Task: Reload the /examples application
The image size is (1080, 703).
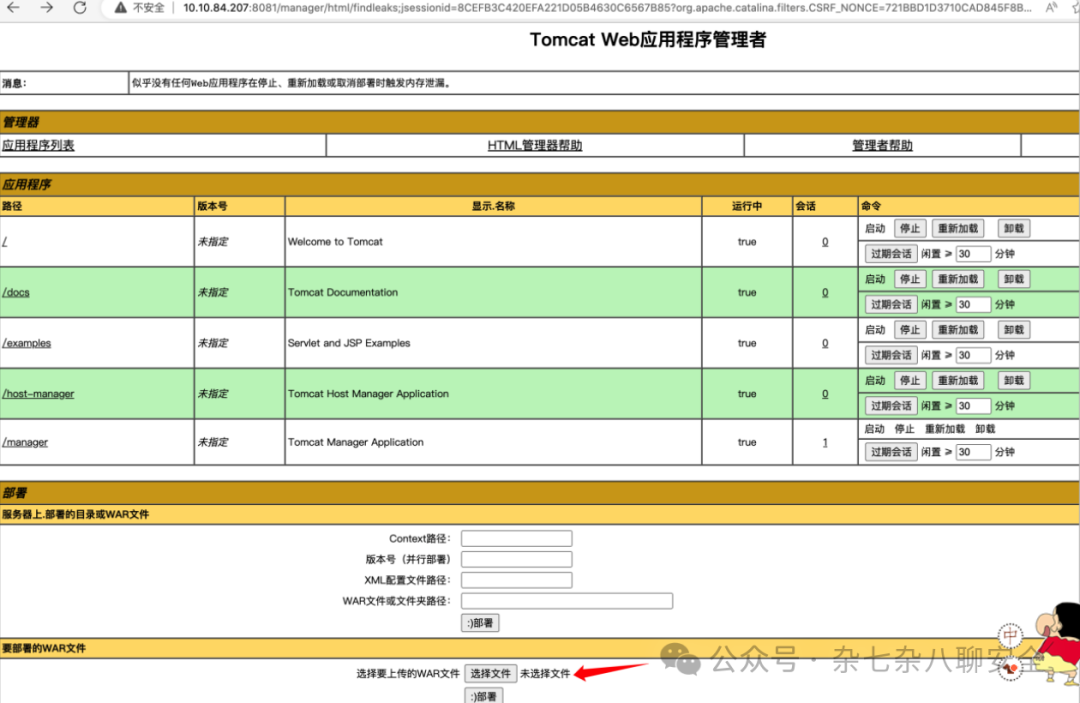Action: (957, 330)
